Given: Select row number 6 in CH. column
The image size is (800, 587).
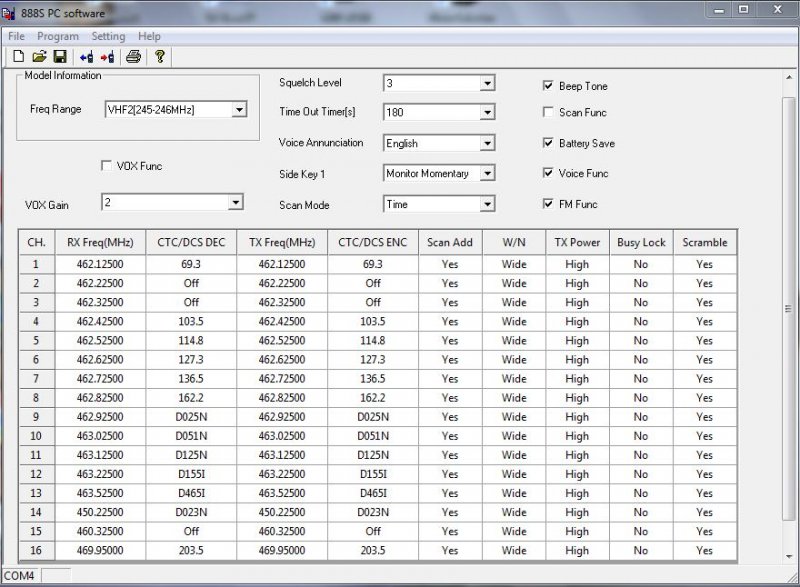Looking at the screenshot, I should coord(36,360).
